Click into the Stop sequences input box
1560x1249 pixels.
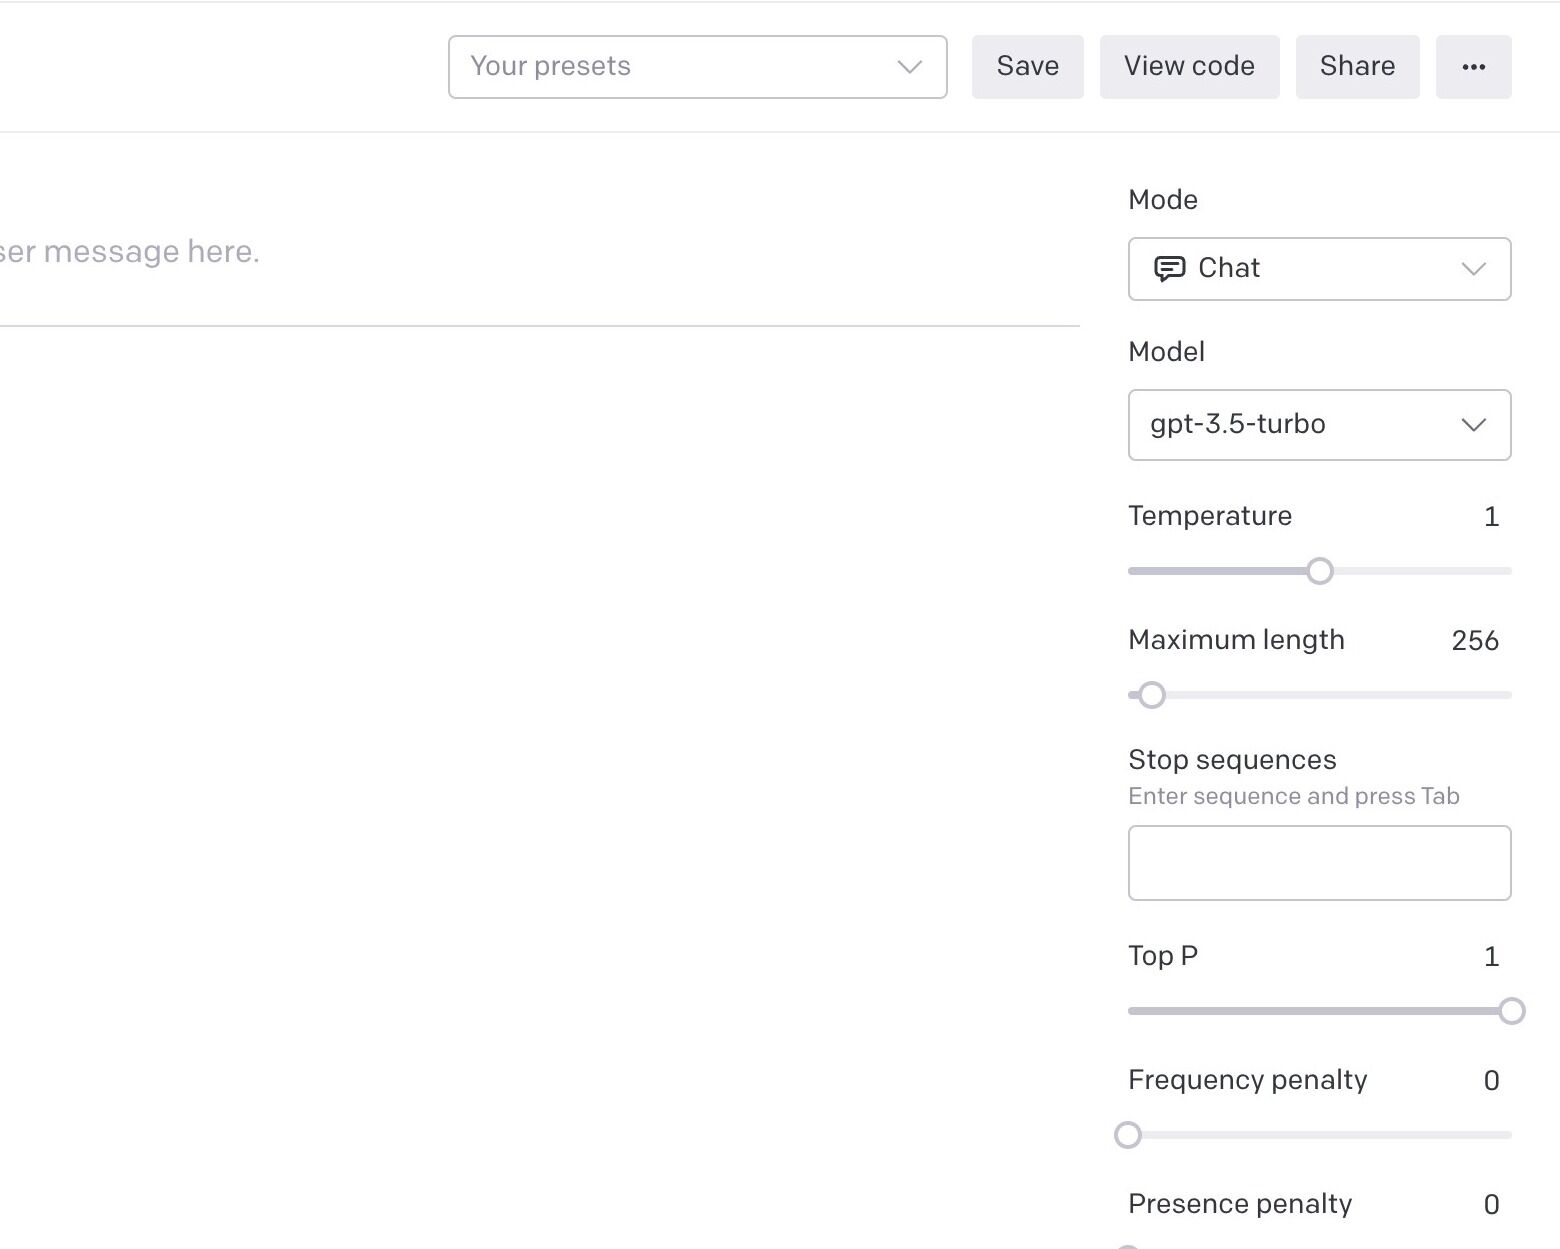(x=1319, y=863)
